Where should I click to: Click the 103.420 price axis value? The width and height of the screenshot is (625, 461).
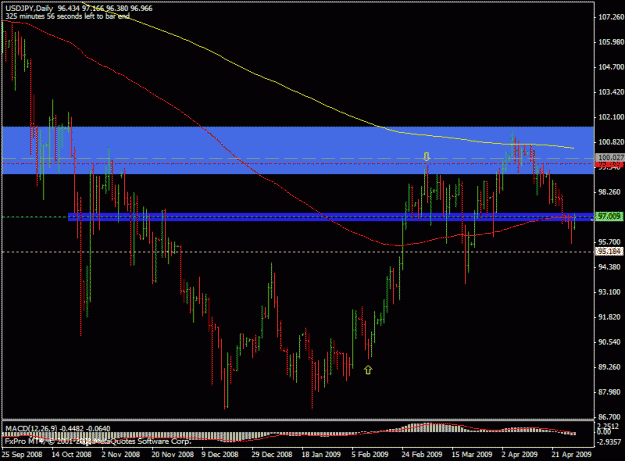(x=610, y=92)
